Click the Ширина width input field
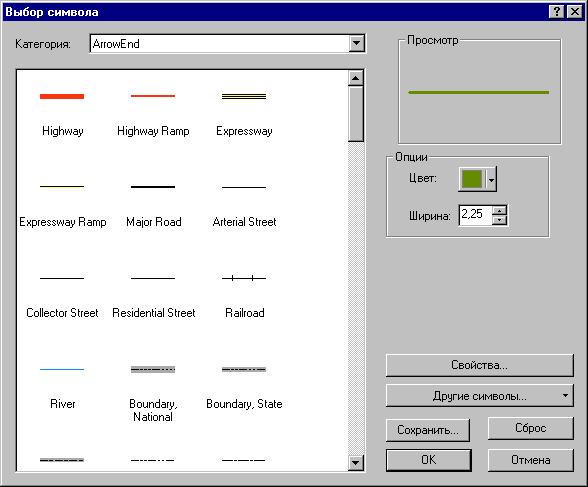 [476, 215]
